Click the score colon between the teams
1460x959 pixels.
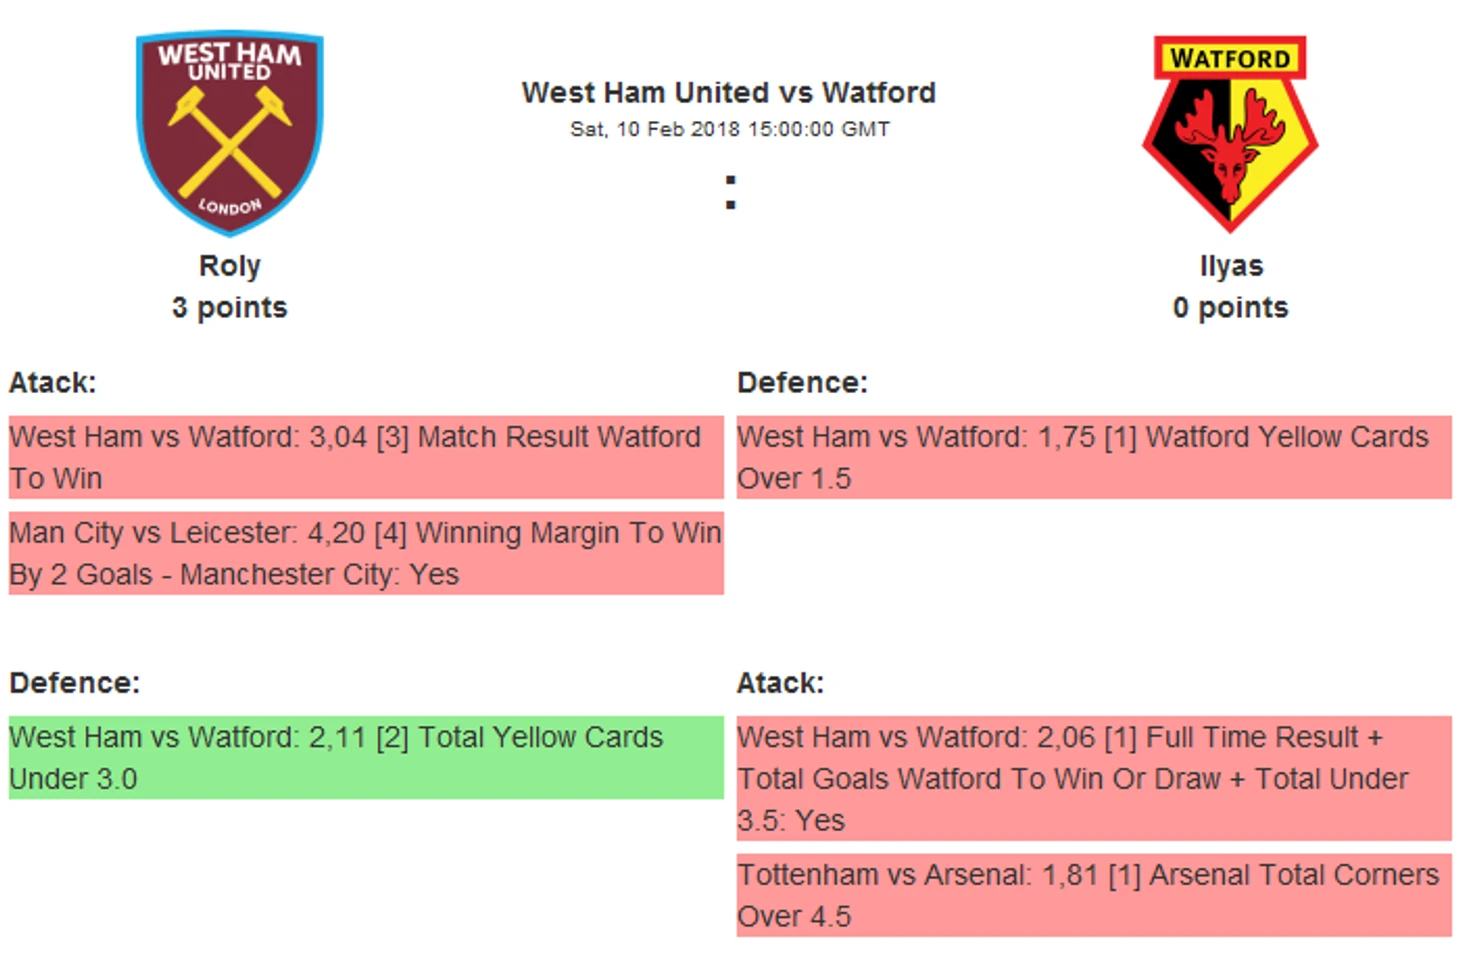(731, 193)
